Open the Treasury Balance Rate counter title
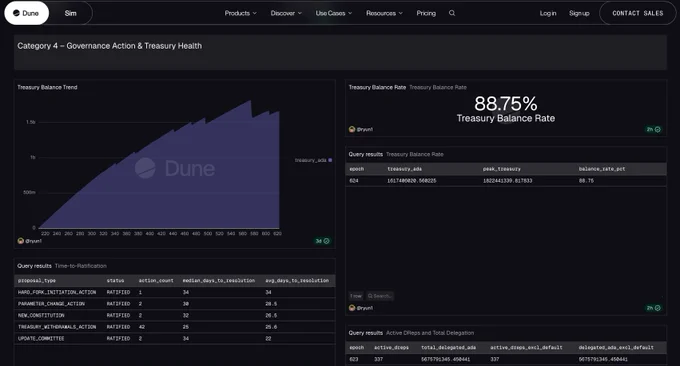Screen dimensions: 680x366 tap(377, 87)
